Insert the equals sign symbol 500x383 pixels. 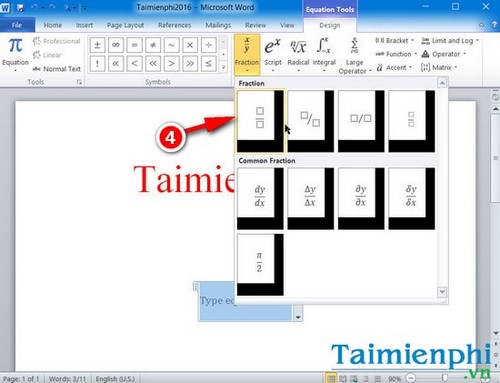(x=134, y=45)
